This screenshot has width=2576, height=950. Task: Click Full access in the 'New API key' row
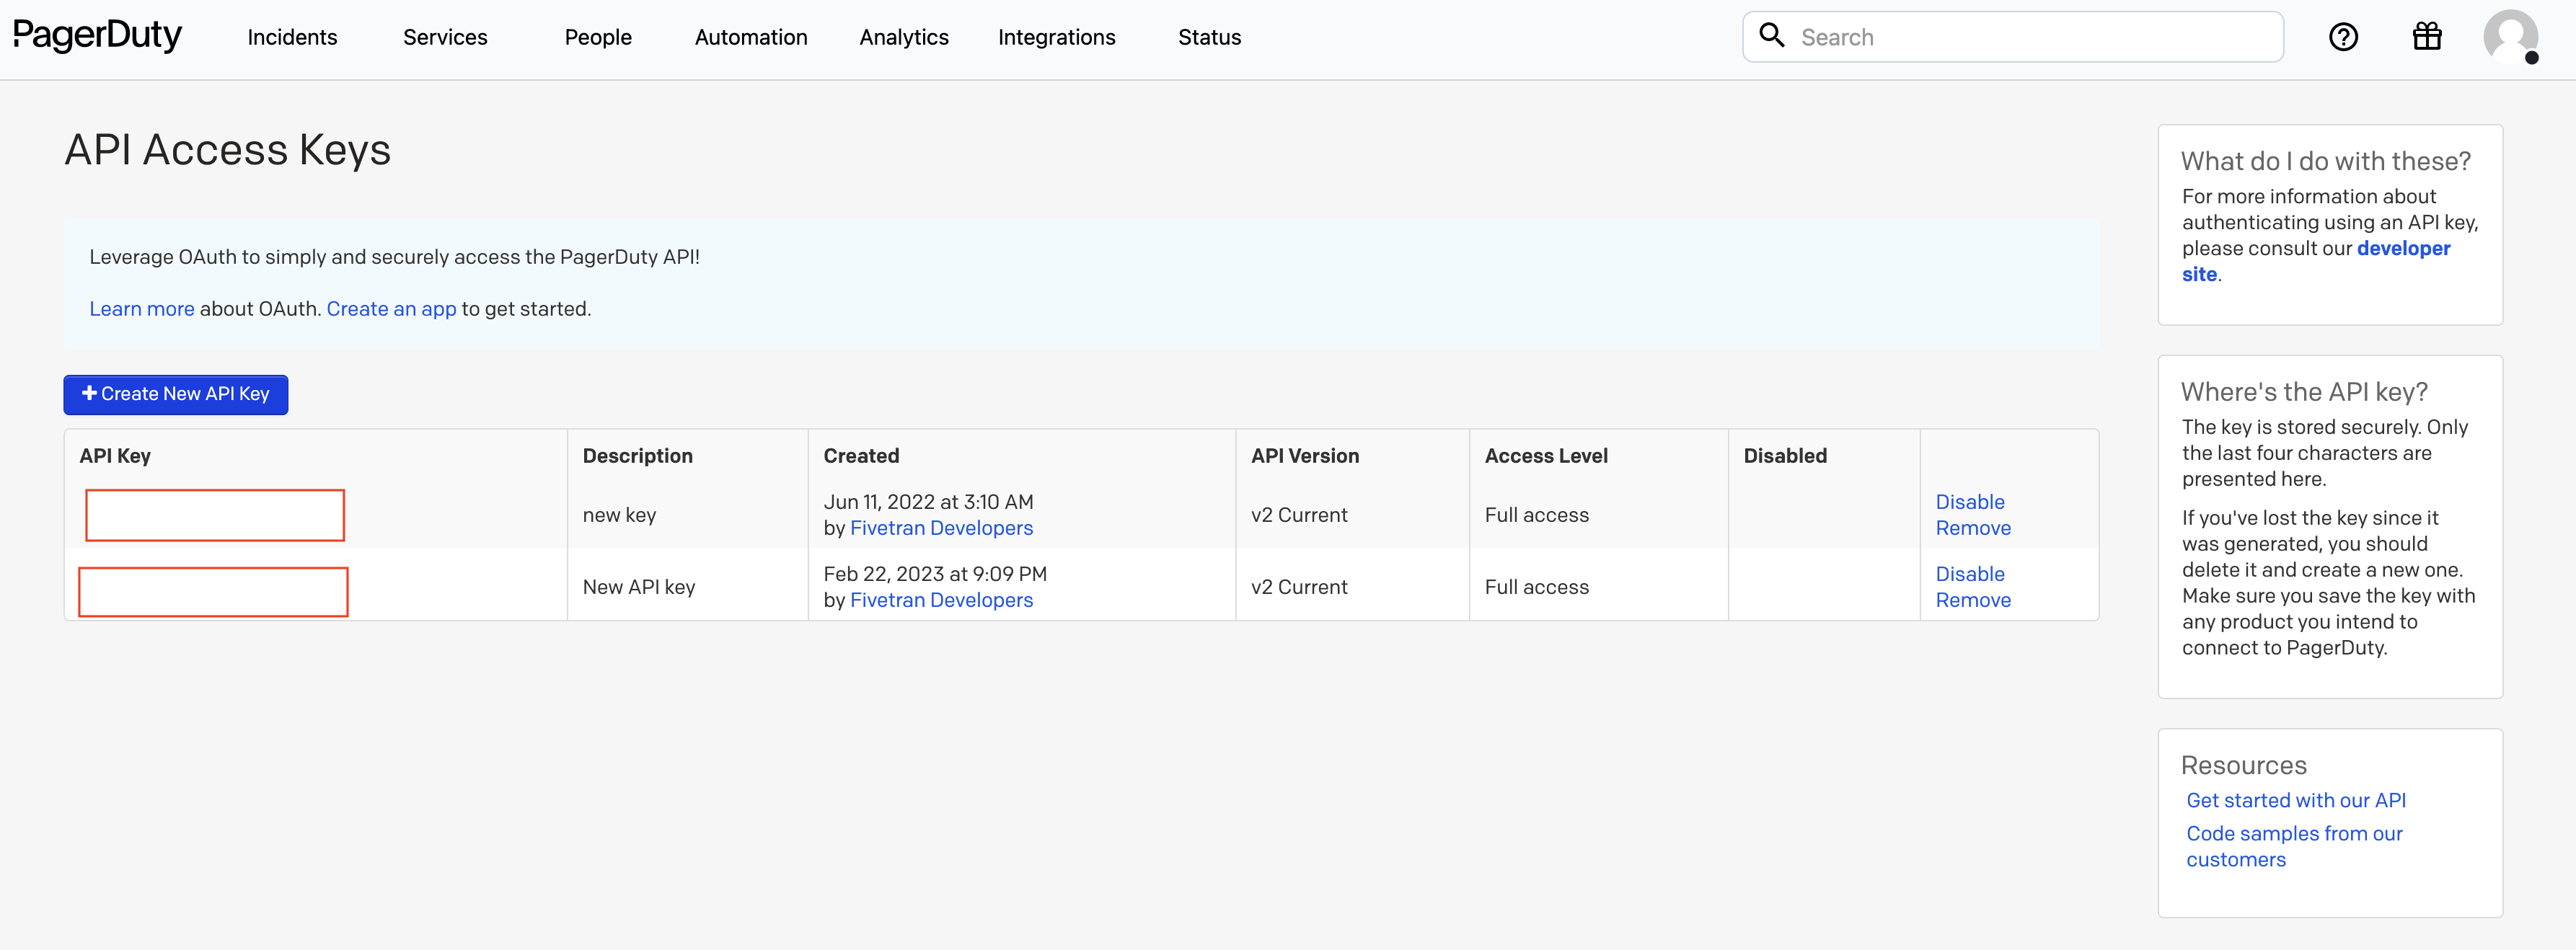[1536, 587]
